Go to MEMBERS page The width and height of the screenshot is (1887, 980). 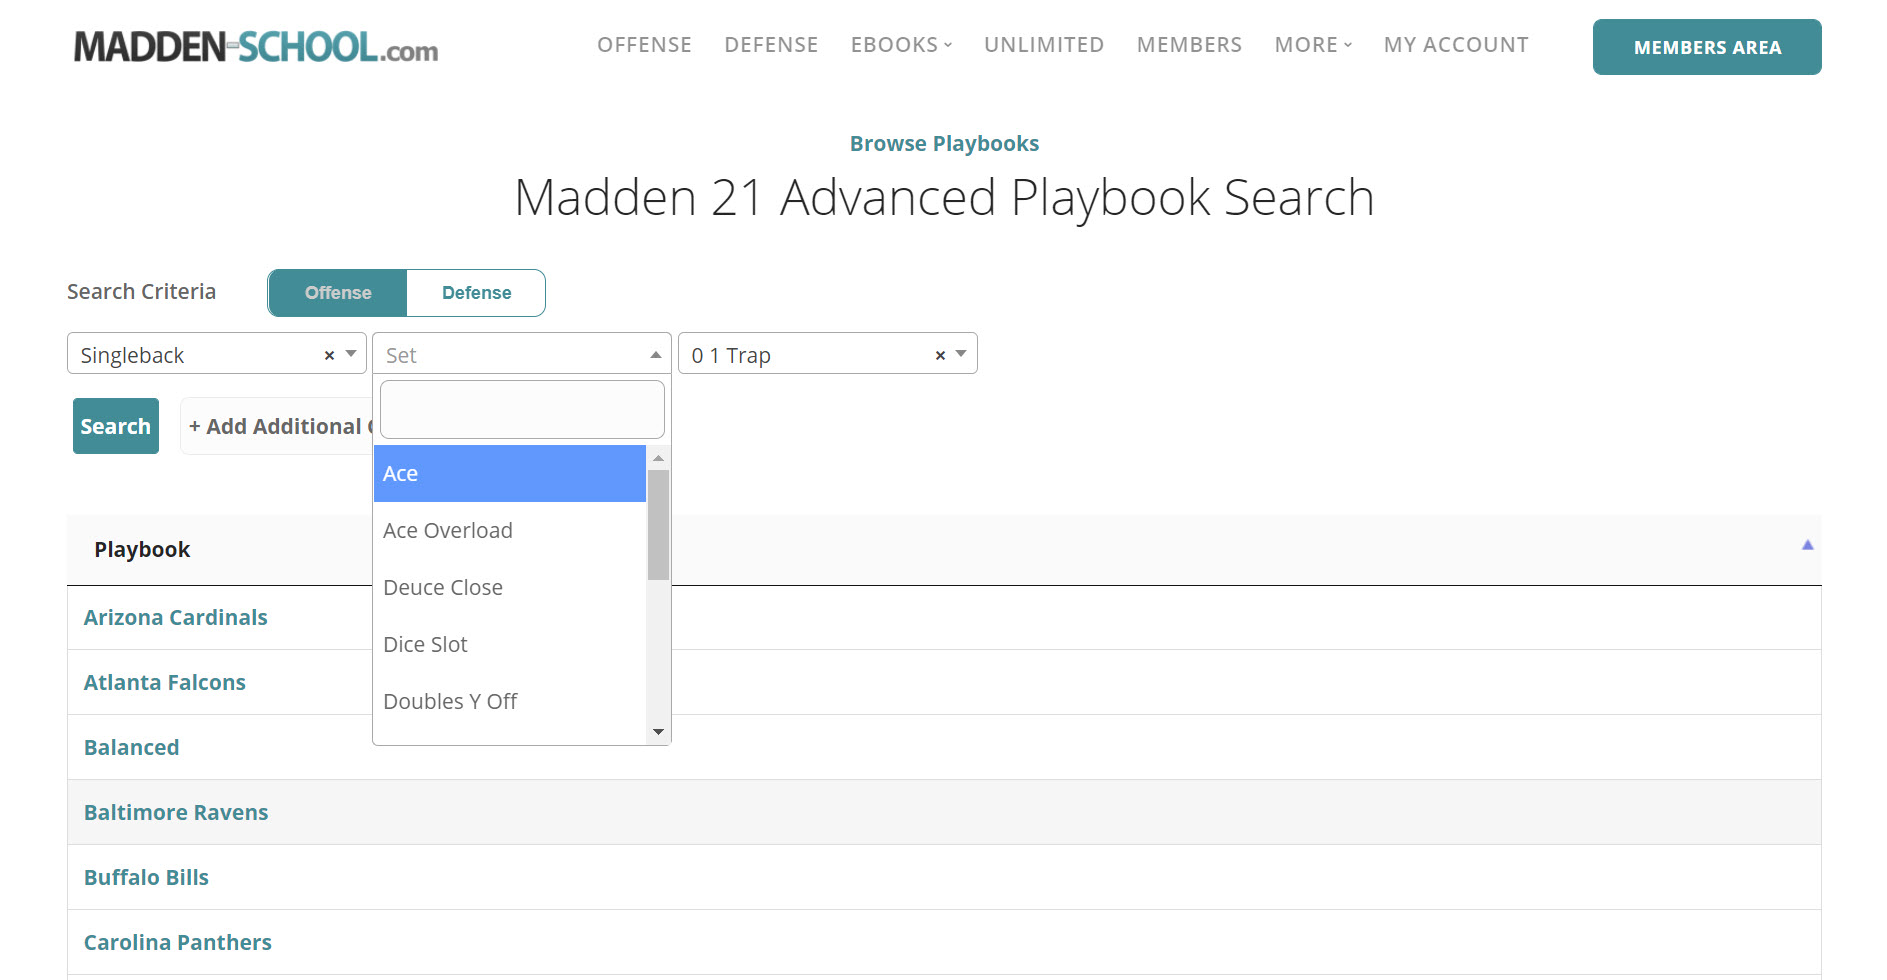1189,45
